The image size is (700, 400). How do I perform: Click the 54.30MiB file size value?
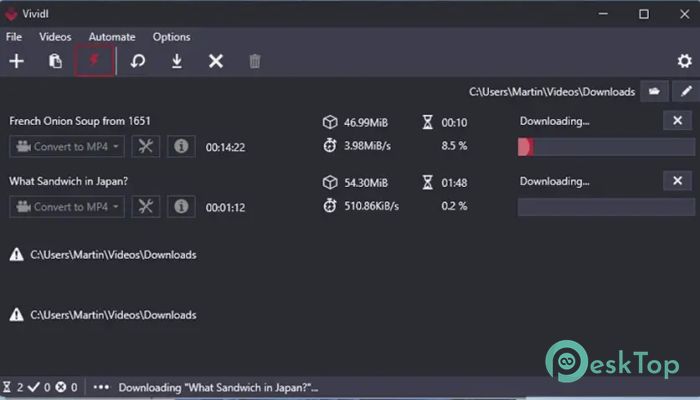366,183
